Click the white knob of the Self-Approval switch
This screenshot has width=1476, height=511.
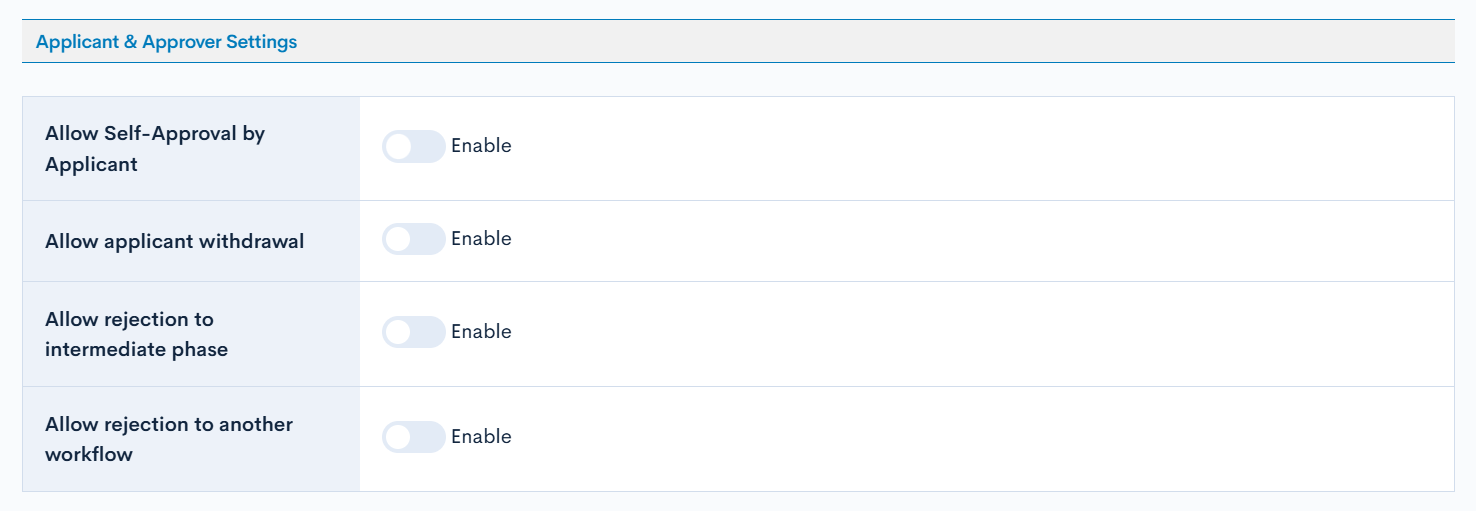coord(399,146)
